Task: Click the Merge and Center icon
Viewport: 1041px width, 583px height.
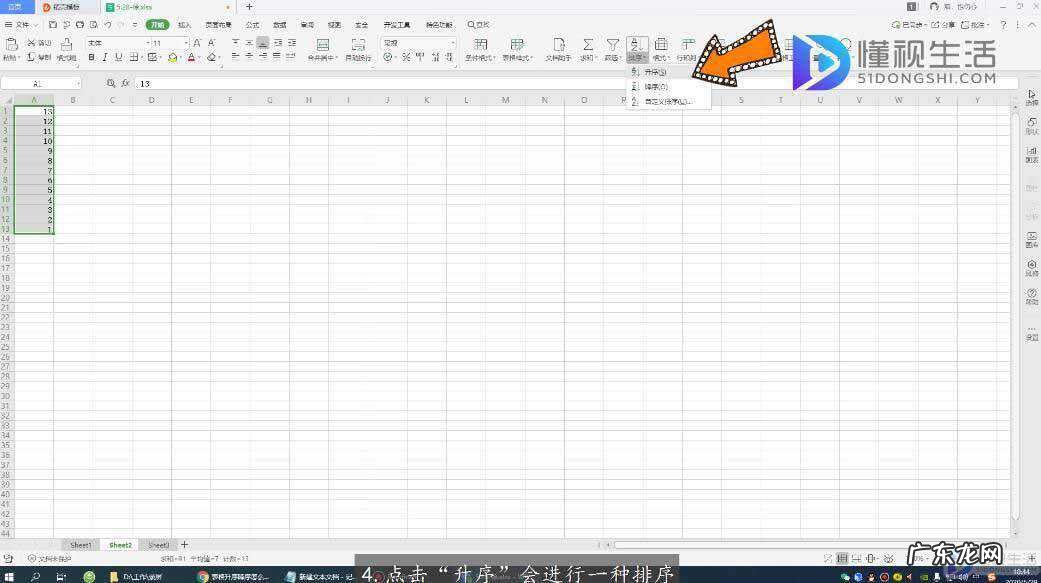Action: pyautogui.click(x=323, y=45)
